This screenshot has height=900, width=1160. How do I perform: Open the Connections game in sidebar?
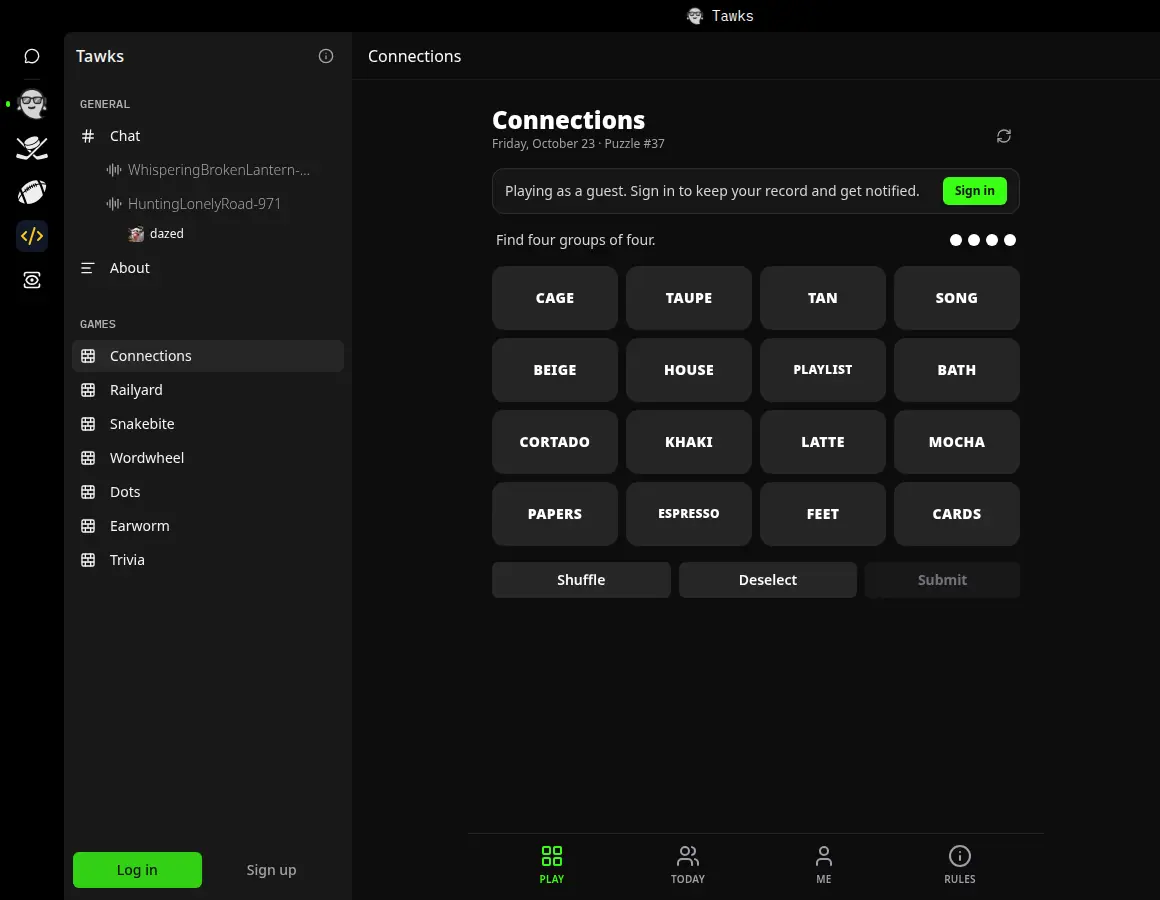(x=208, y=356)
